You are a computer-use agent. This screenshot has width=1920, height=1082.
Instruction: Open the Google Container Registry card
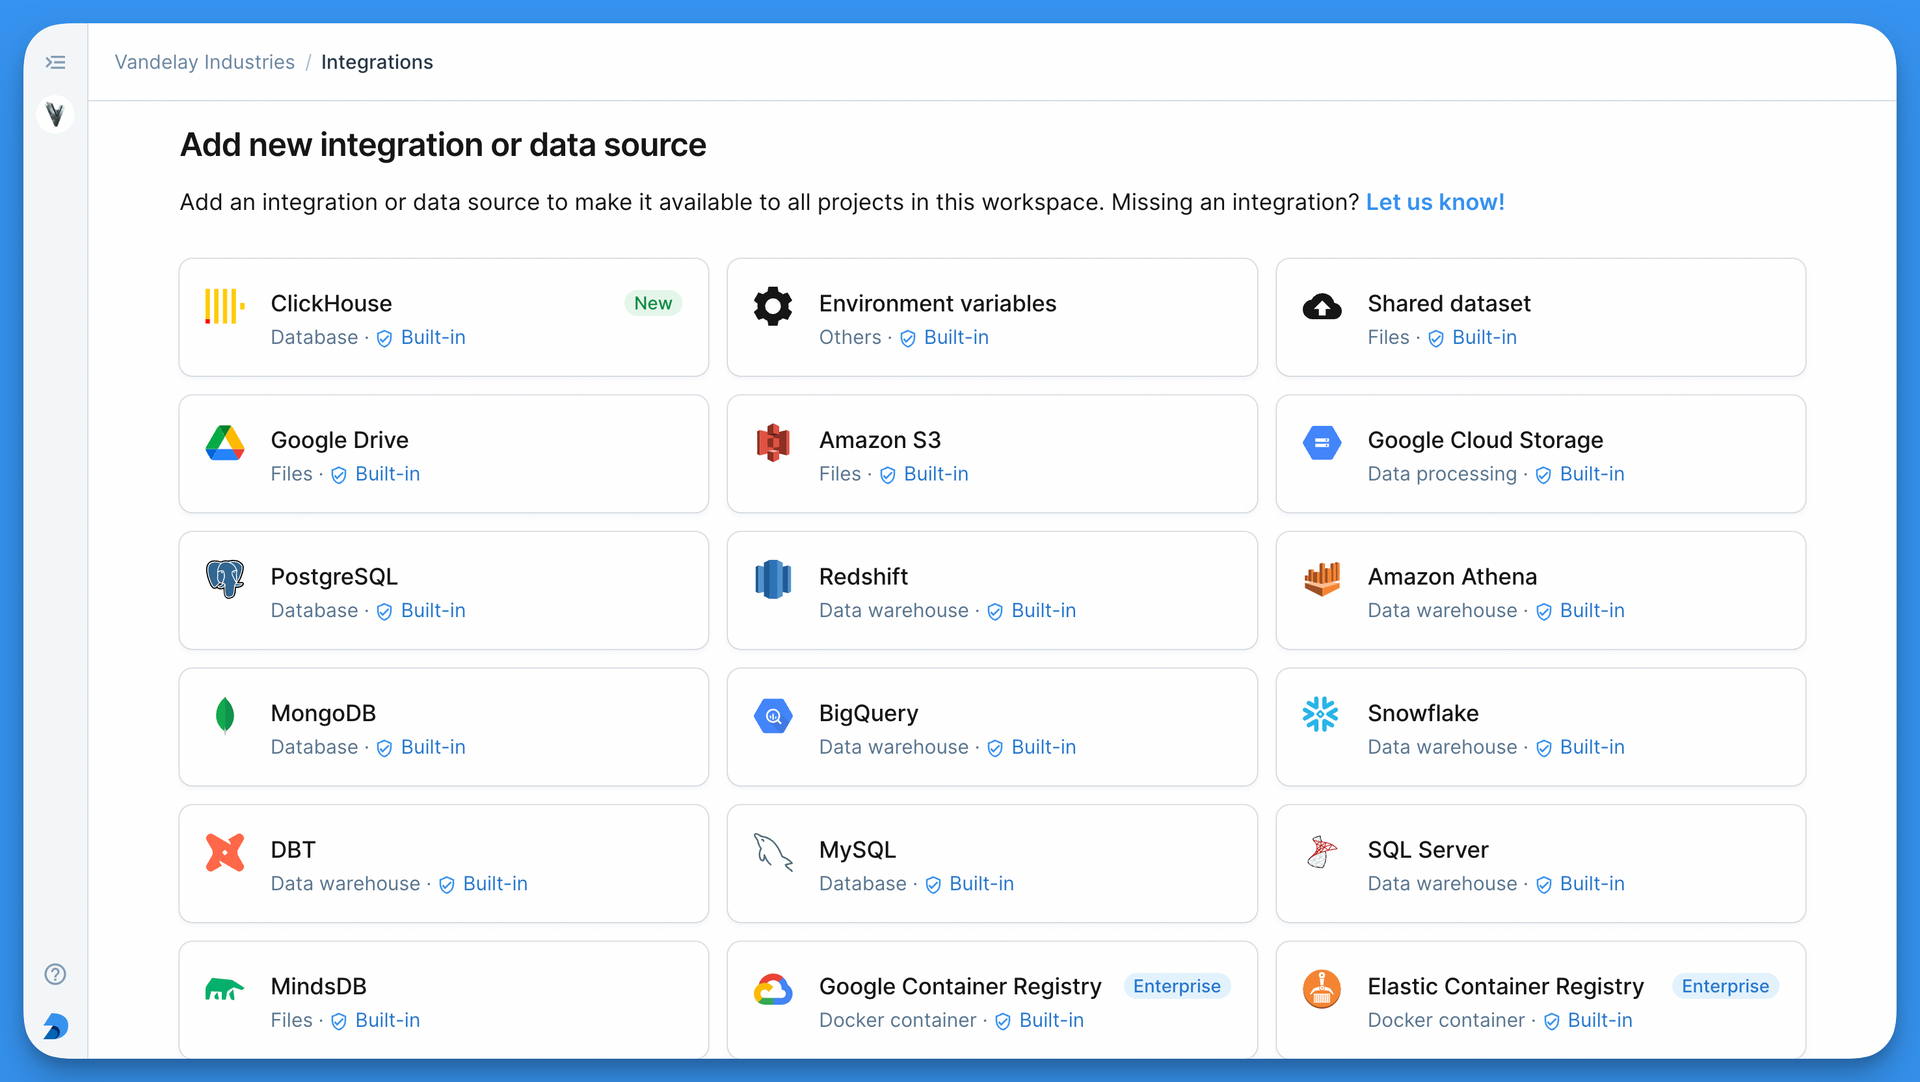coord(991,999)
